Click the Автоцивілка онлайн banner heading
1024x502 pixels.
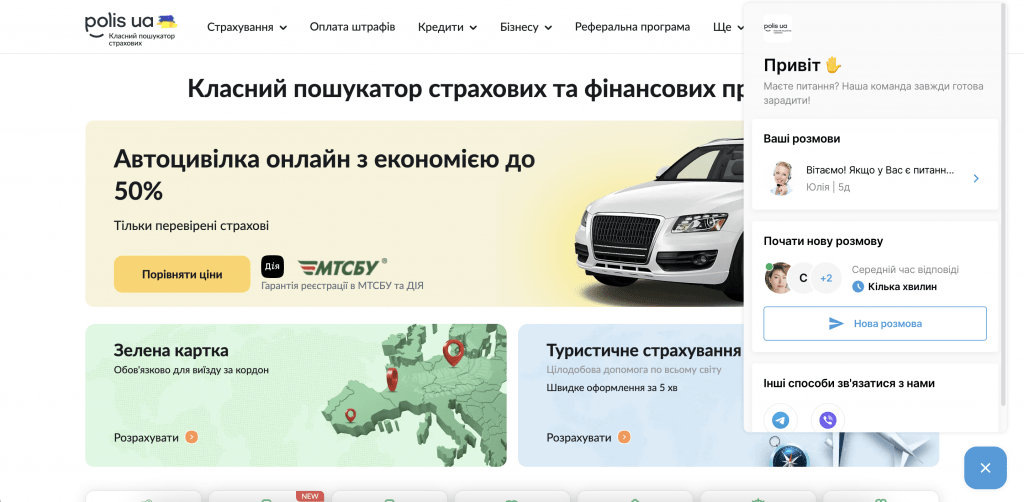(x=325, y=175)
